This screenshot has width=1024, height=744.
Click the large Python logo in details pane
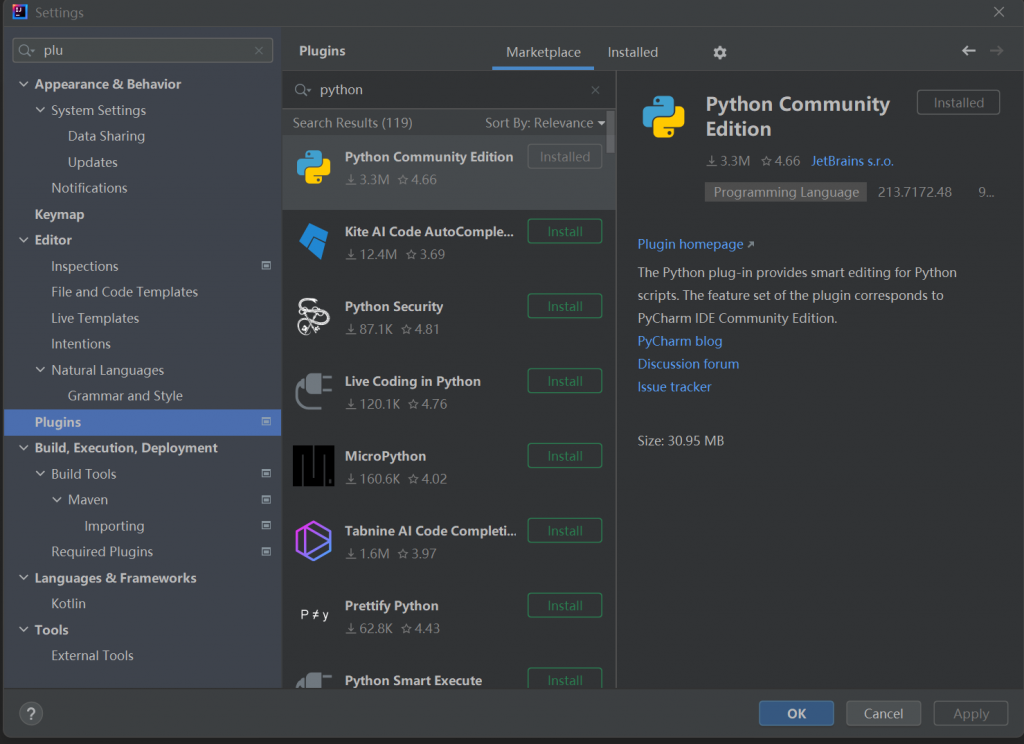(664, 117)
